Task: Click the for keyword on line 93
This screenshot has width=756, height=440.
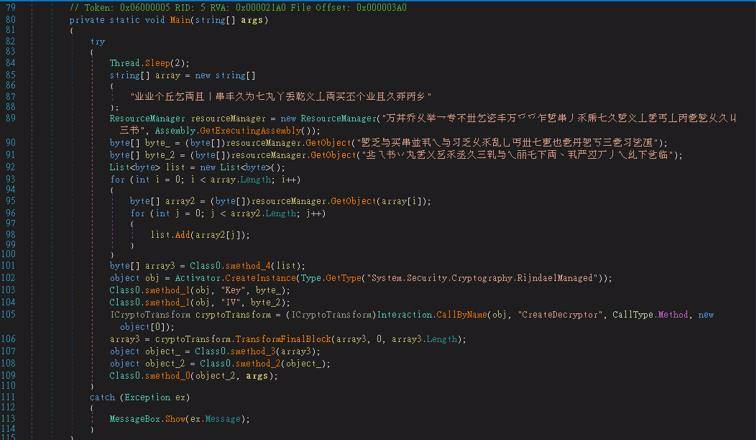Action: pos(117,180)
